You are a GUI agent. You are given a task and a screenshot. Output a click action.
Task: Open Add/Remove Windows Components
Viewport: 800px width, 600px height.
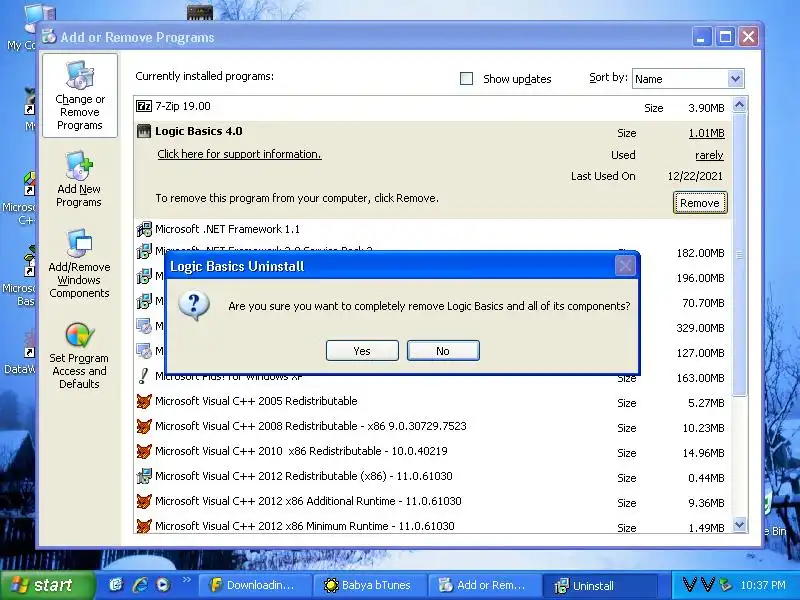click(x=79, y=264)
